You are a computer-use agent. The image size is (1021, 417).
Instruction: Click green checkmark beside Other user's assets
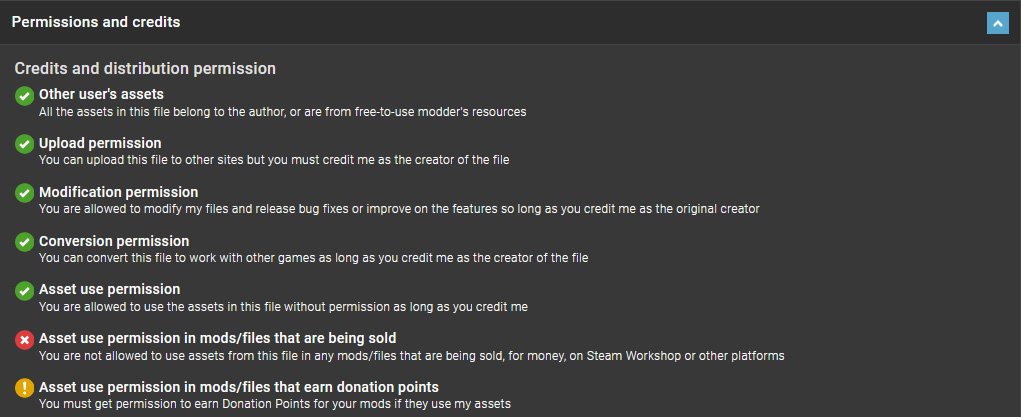(x=24, y=95)
